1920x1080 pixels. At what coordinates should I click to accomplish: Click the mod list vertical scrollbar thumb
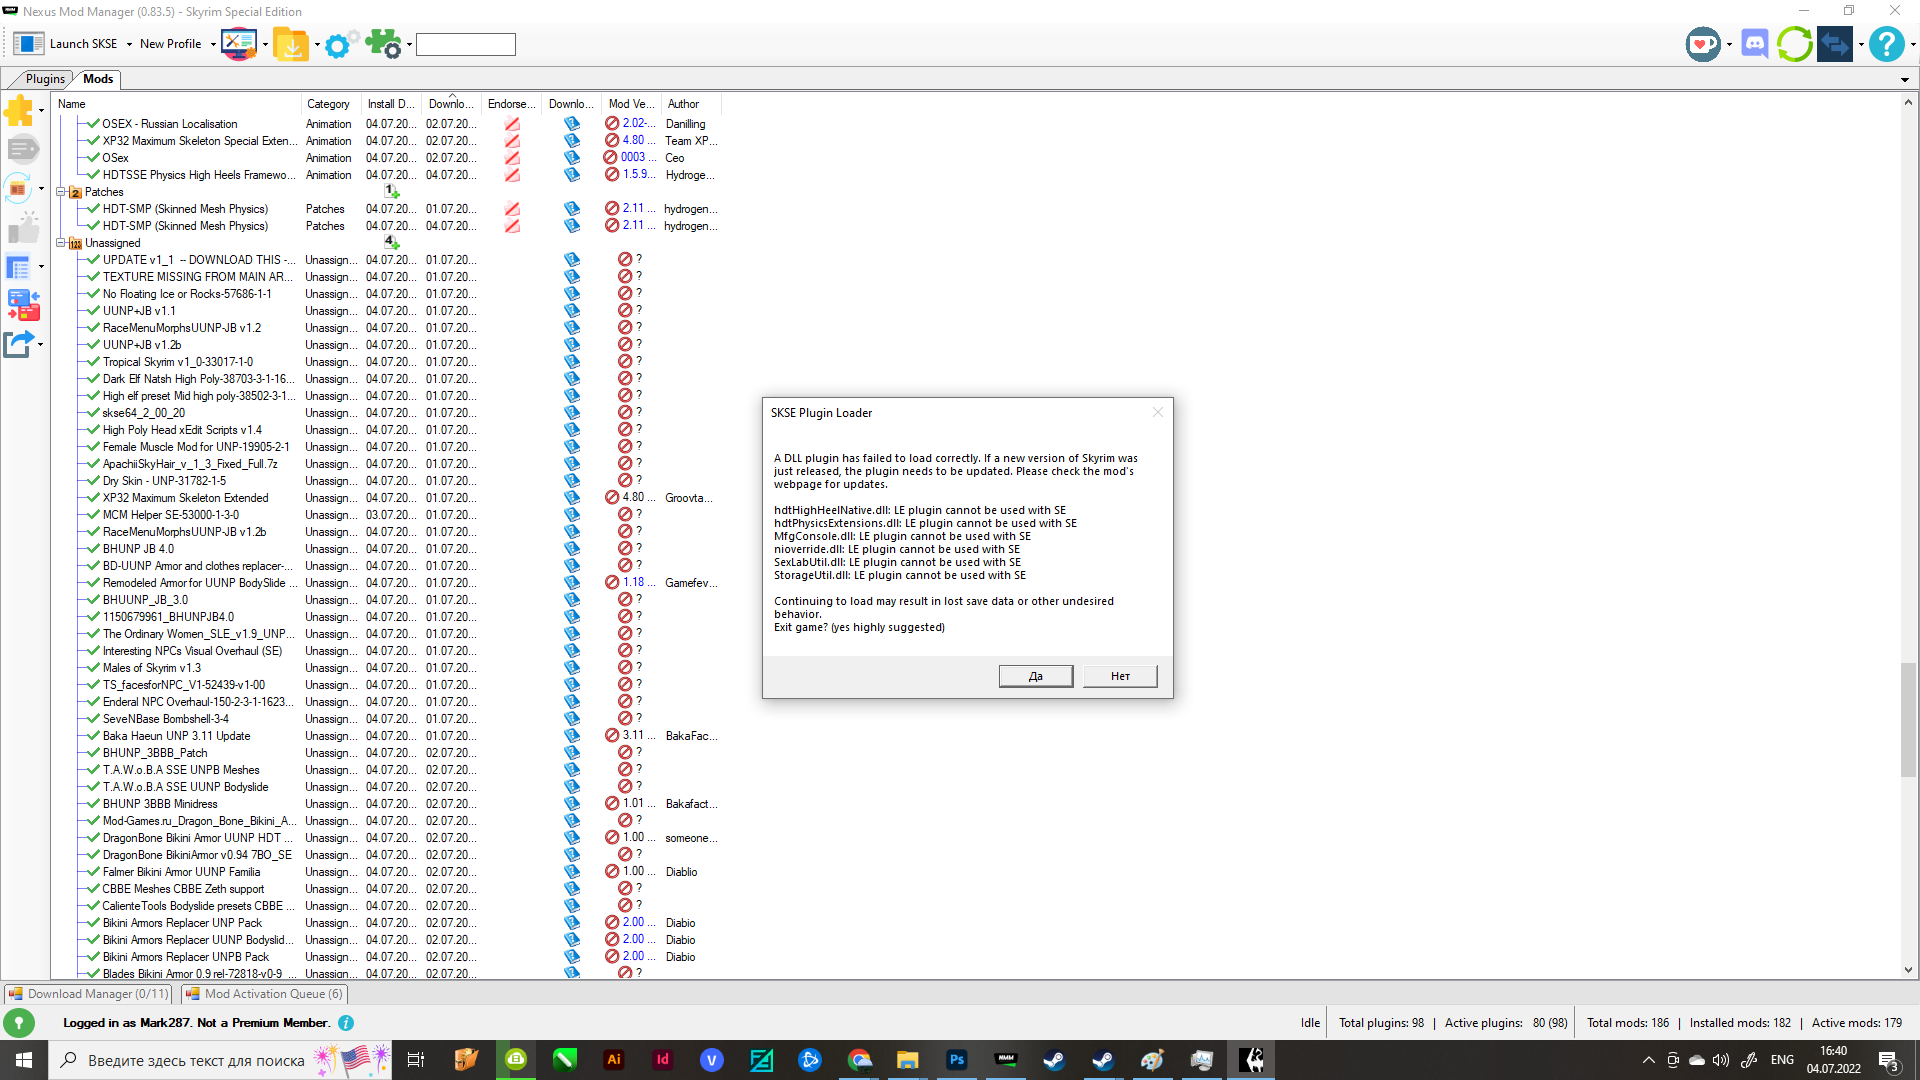pos(1908,720)
